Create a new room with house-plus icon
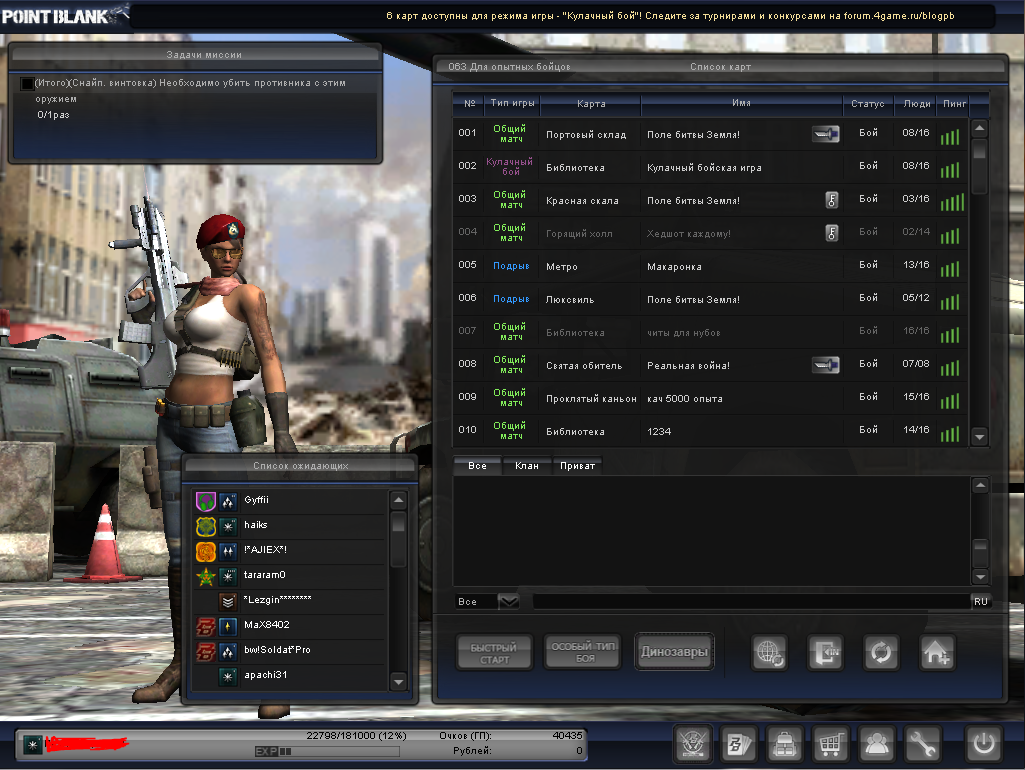This screenshot has width=1025, height=770. 937,652
